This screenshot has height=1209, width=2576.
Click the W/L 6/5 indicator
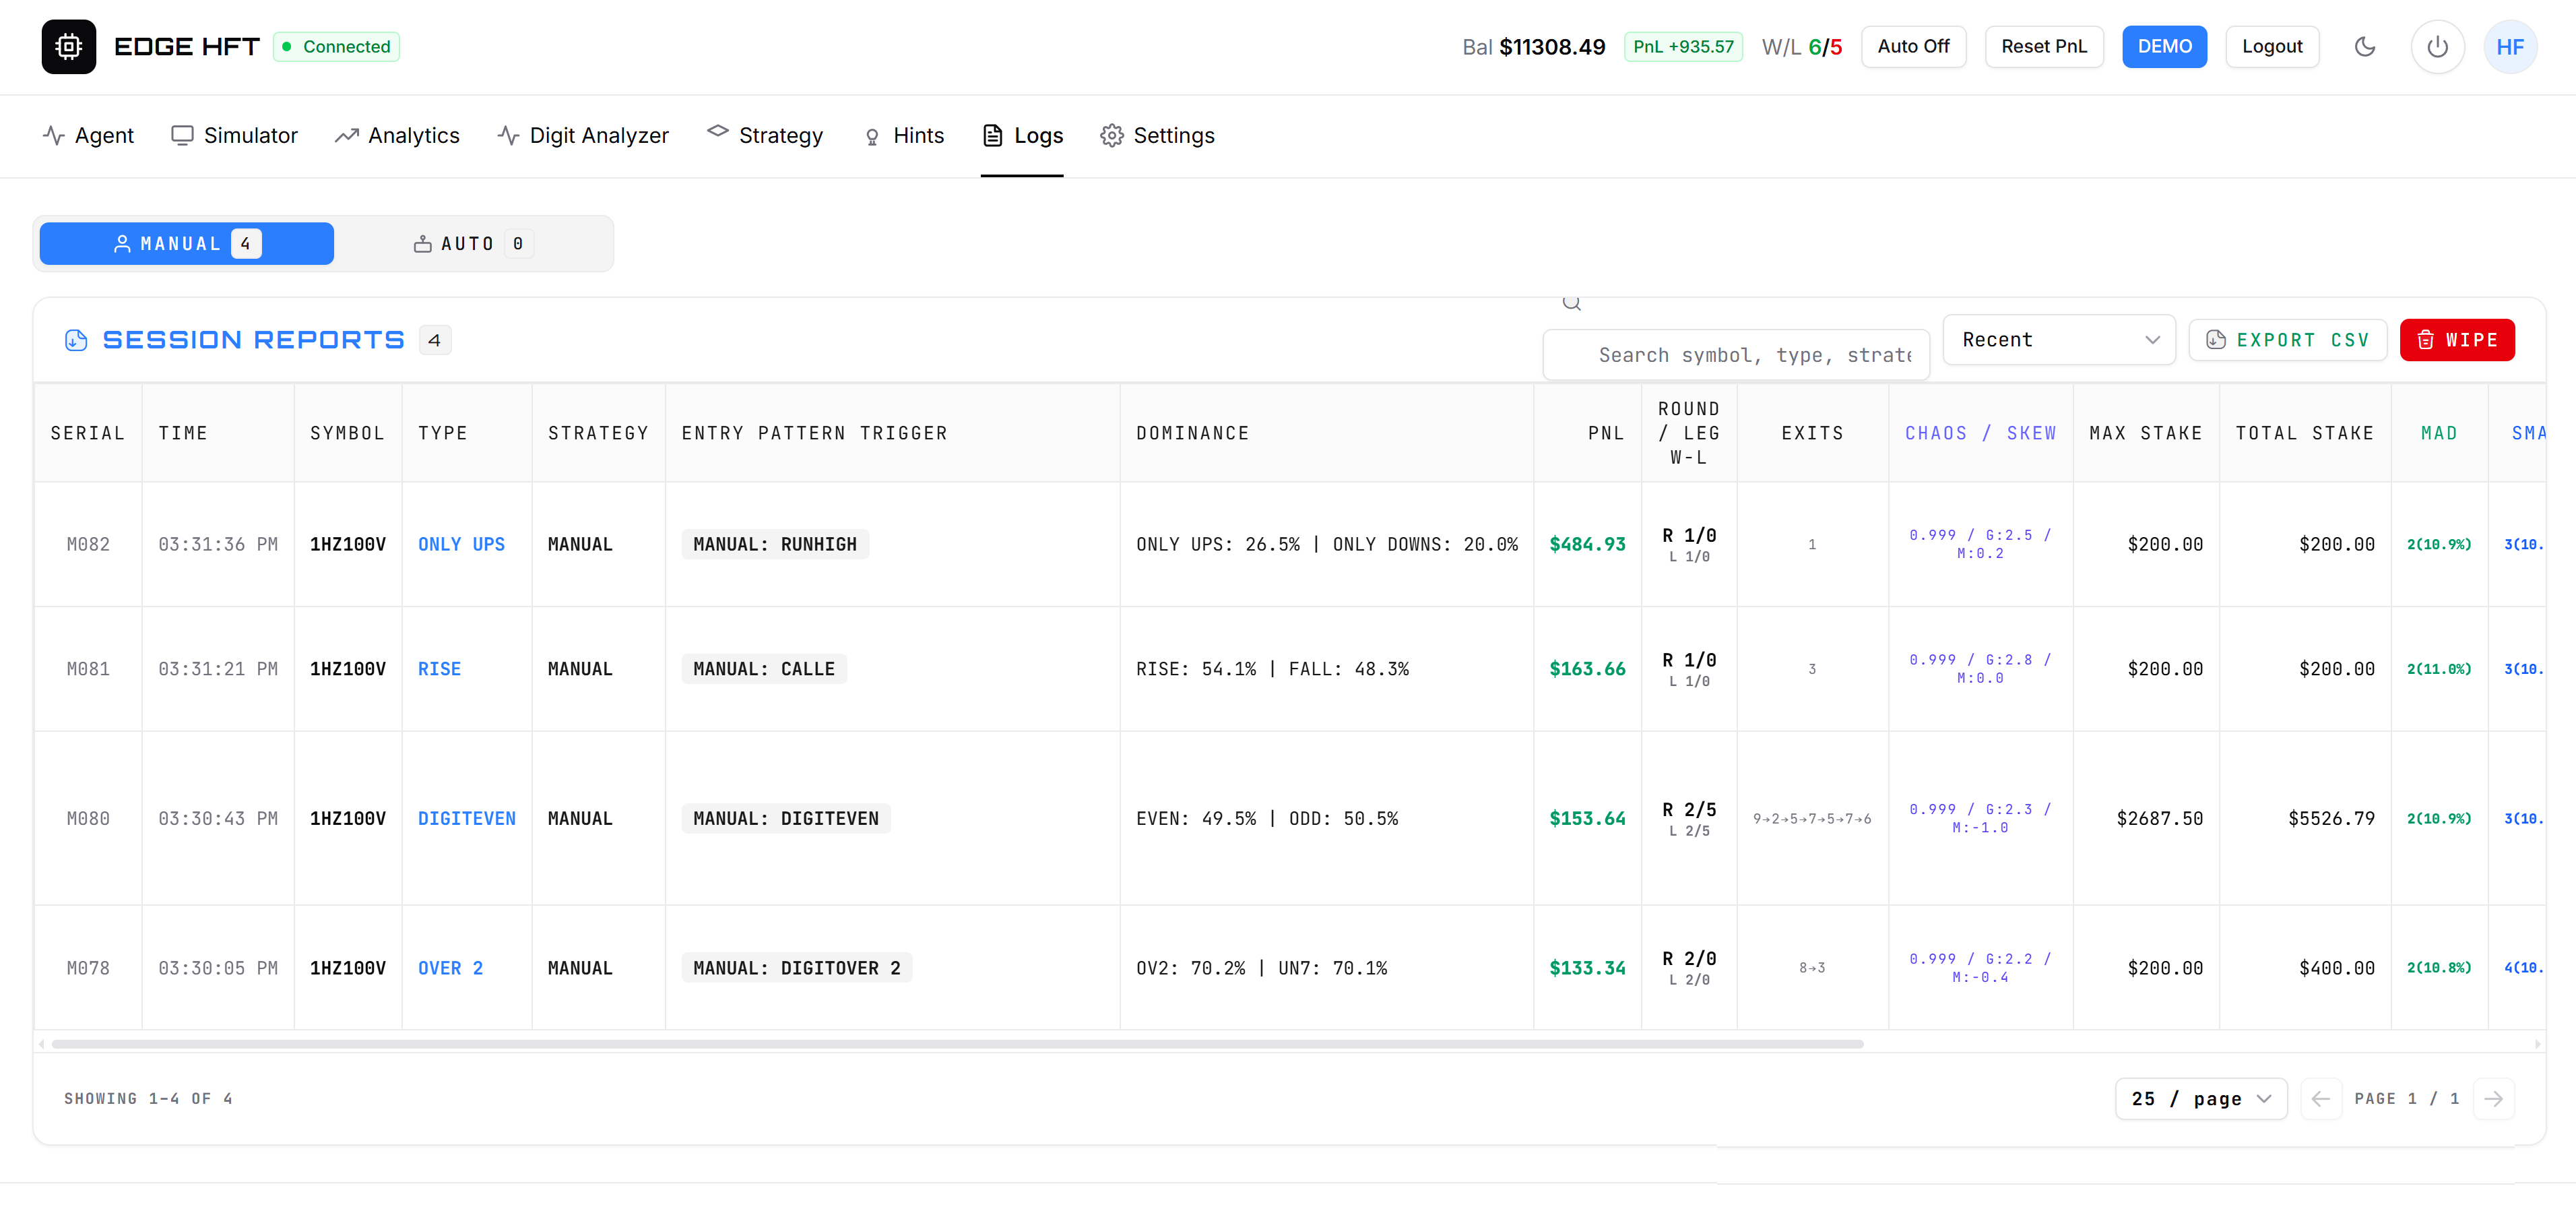click(1801, 47)
